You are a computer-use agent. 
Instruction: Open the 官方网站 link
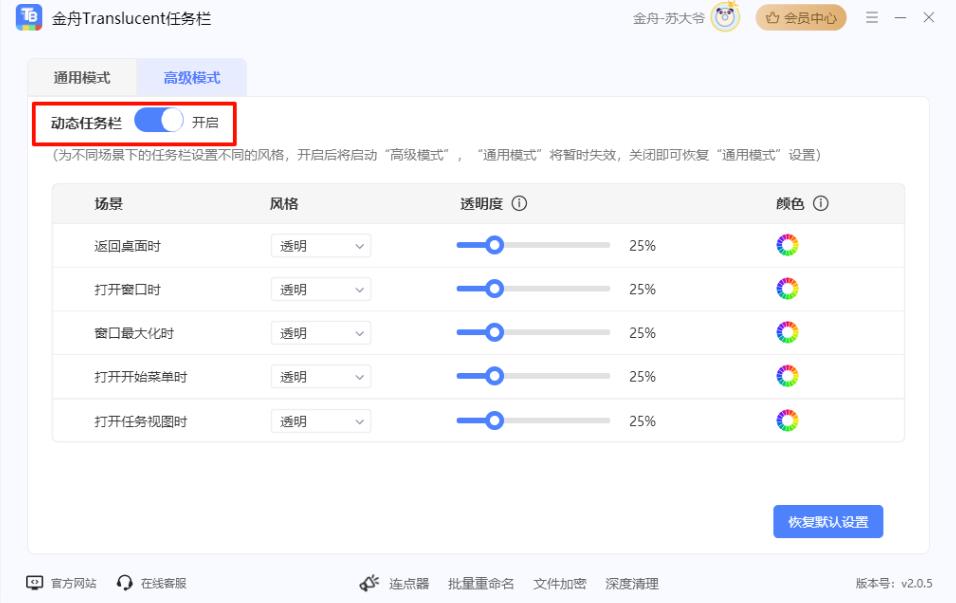coord(73,583)
